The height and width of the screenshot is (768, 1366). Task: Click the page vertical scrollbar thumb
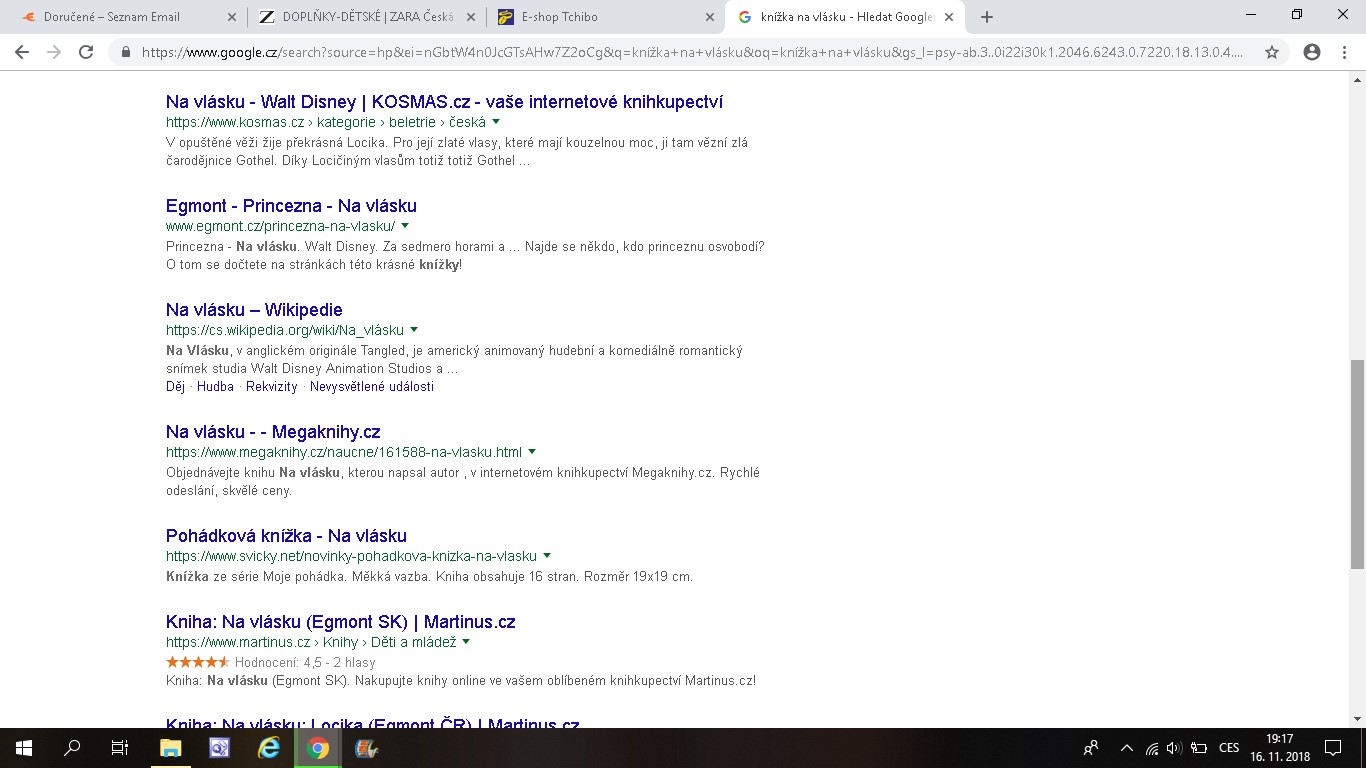pyautogui.click(x=1357, y=464)
